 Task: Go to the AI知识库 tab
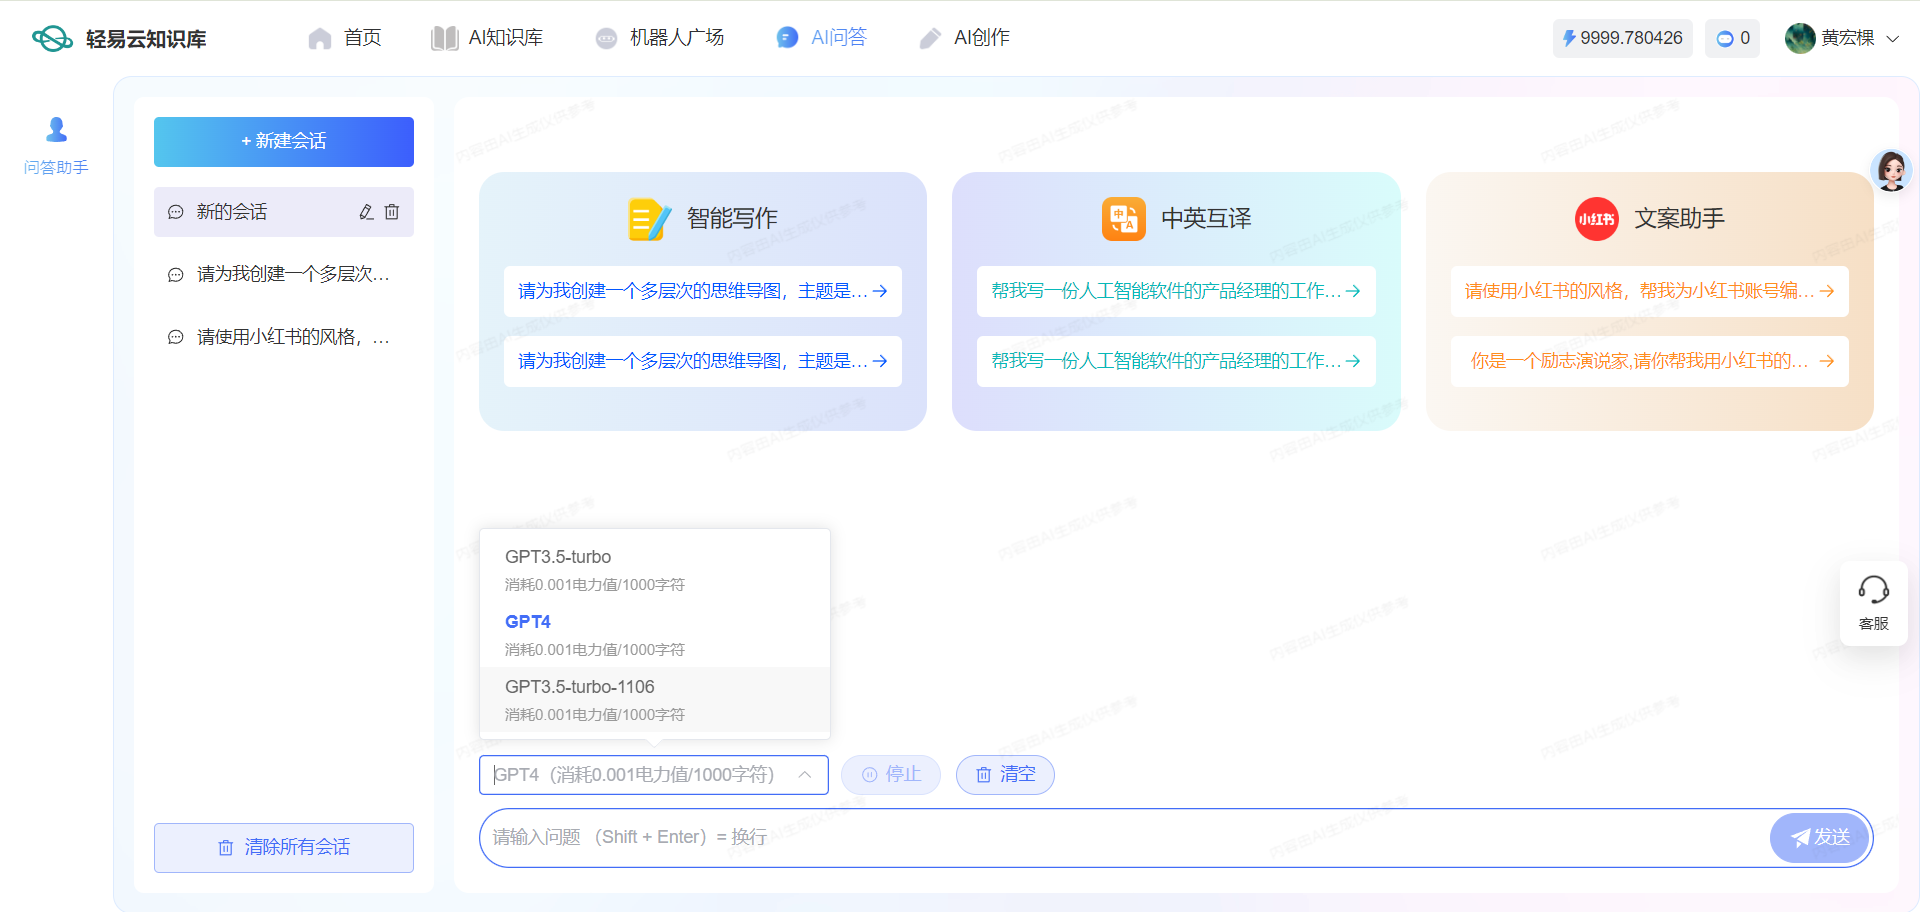(487, 38)
